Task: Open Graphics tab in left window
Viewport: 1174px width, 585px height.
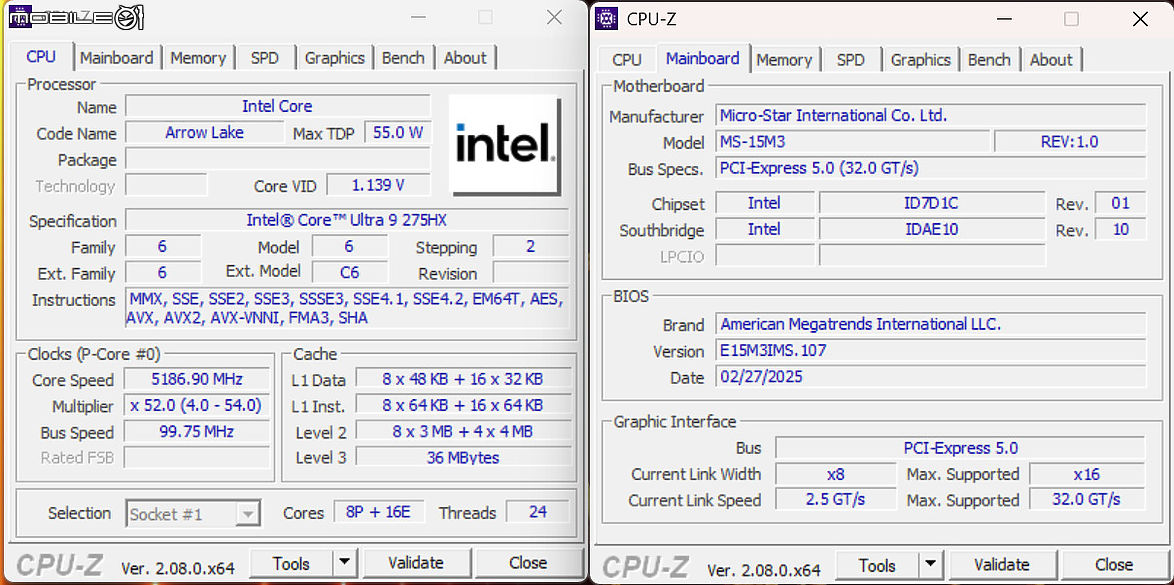Action: coord(335,58)
